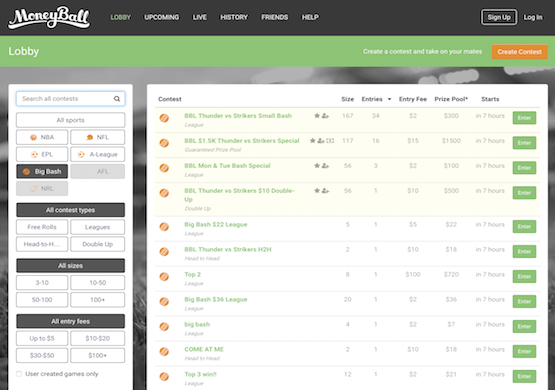This screenshot has height=390, width=555.
Task: Filter contests by Free Rolls
Action: 42,227
